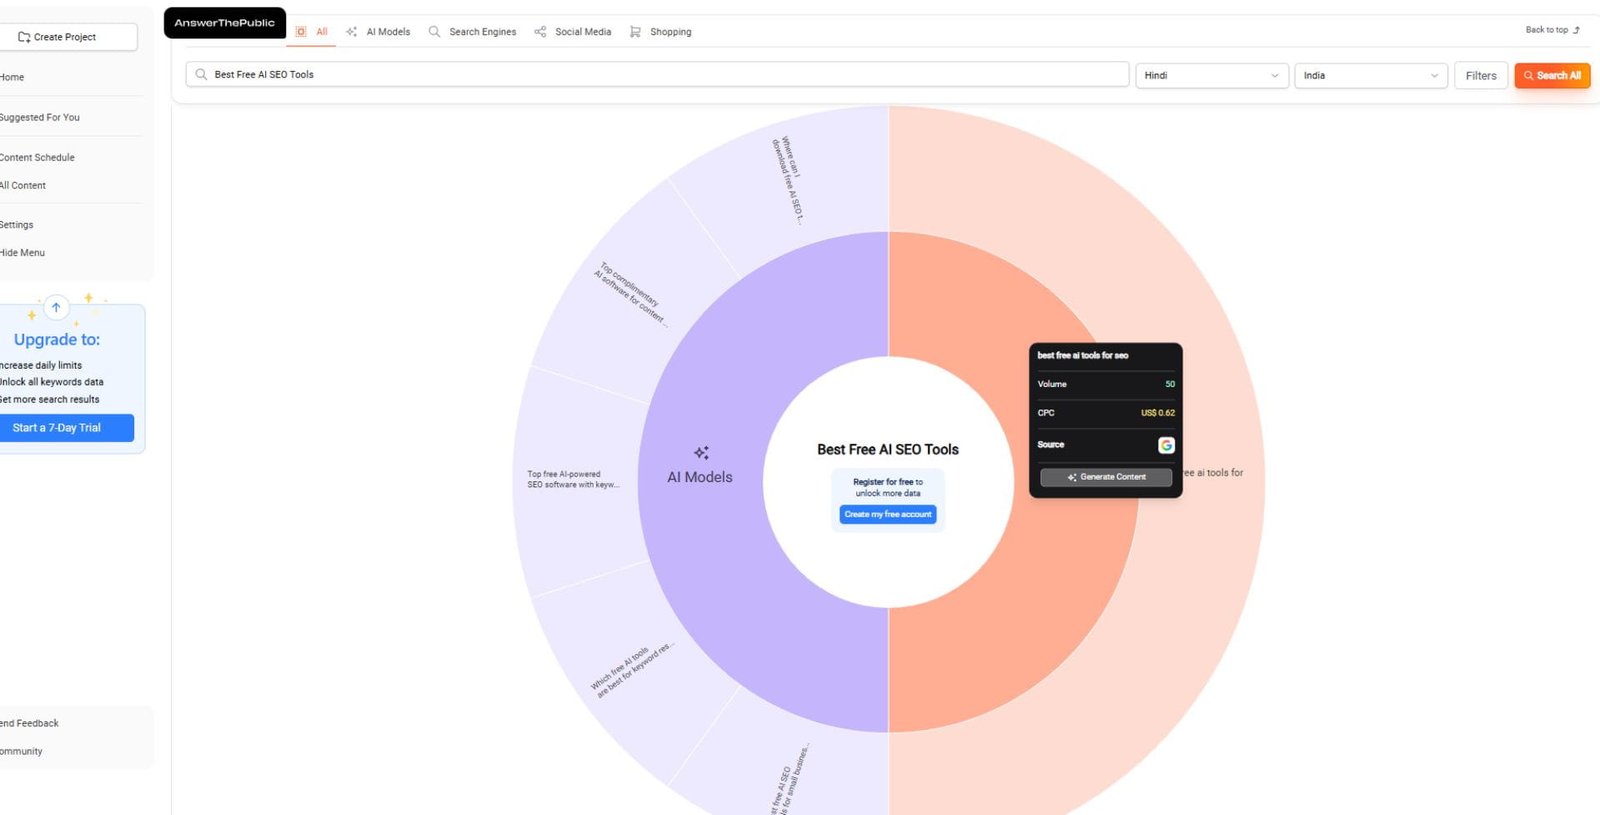Click the Volume value 50 in the tooltip
The width and height of the screenshot is (1600, 815).
(1170, 384)
